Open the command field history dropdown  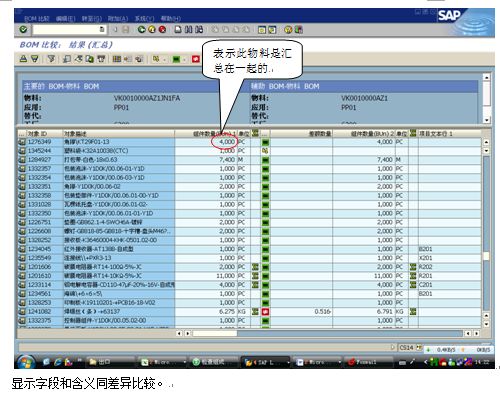(102, 30)
